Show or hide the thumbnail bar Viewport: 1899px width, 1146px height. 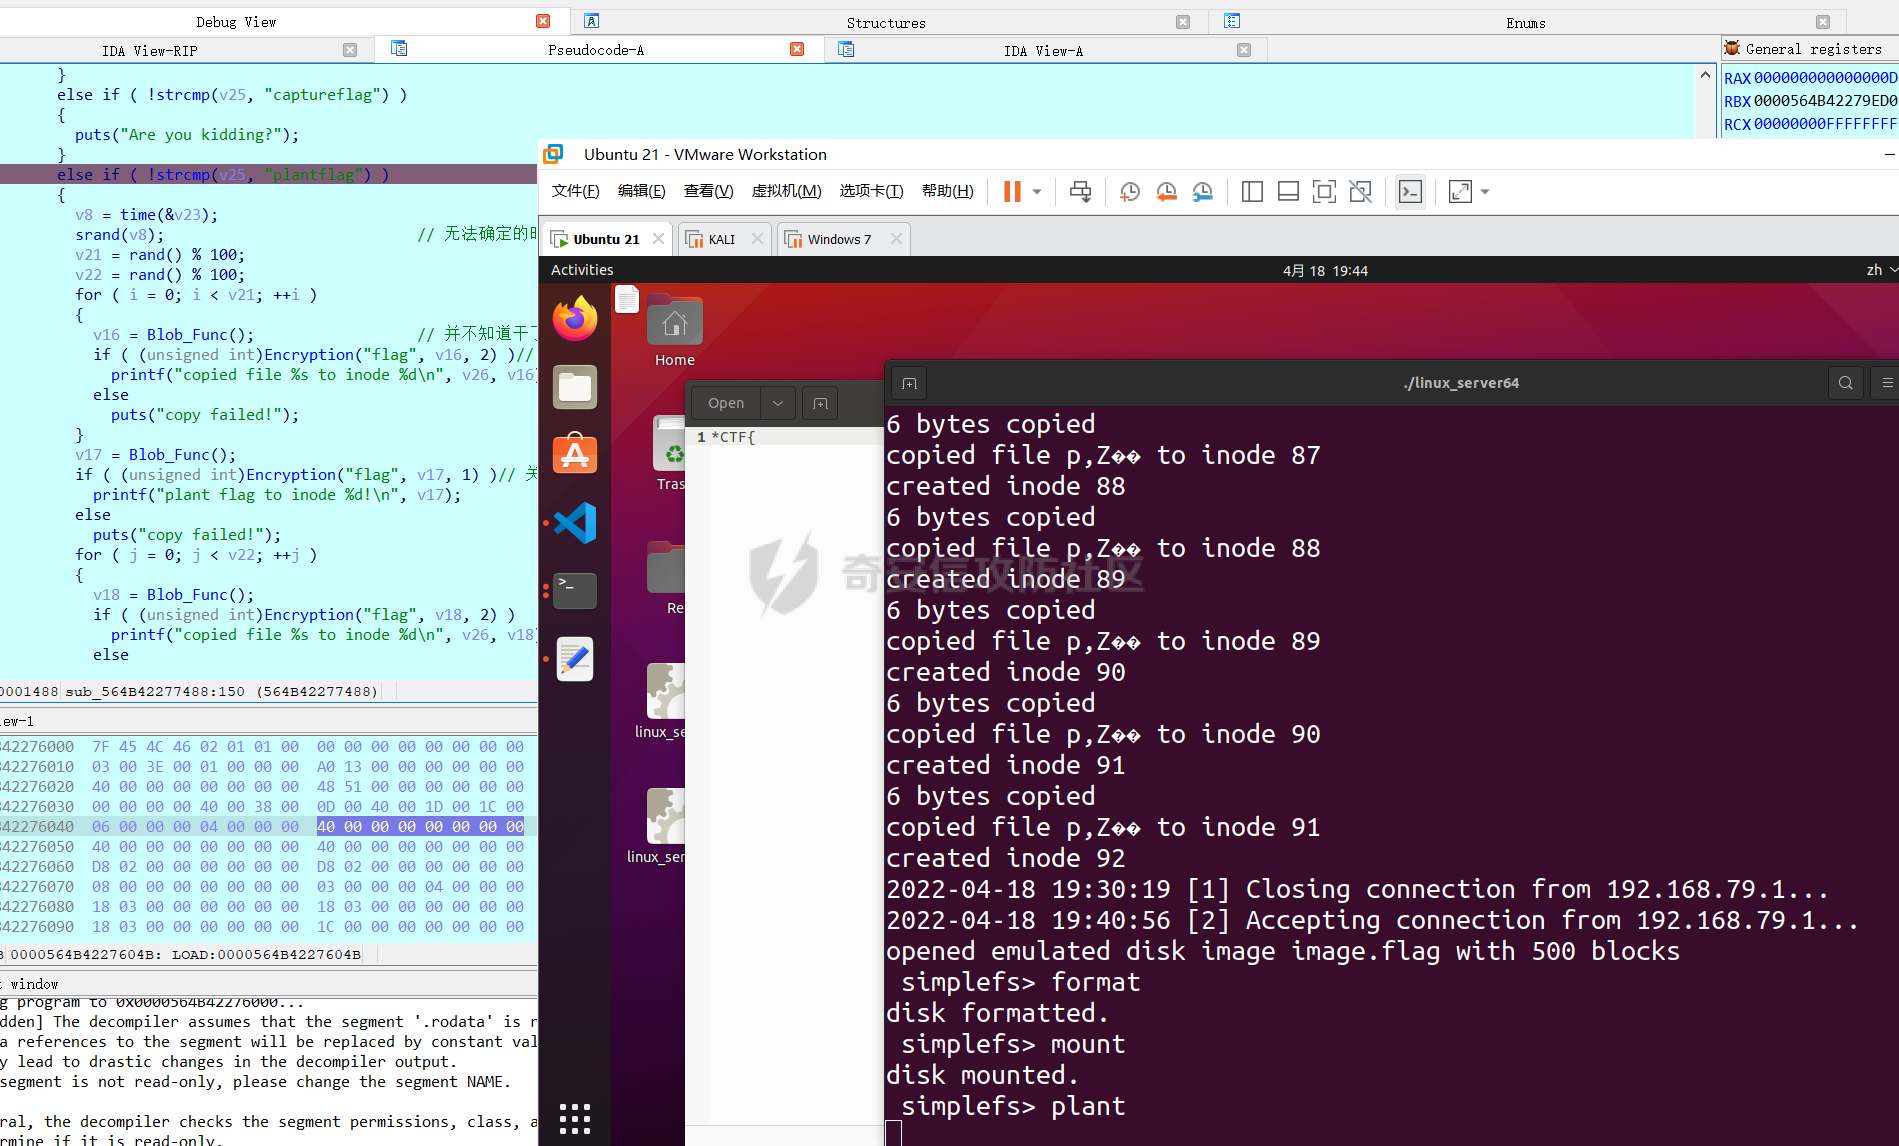[x=1288, y=191]
